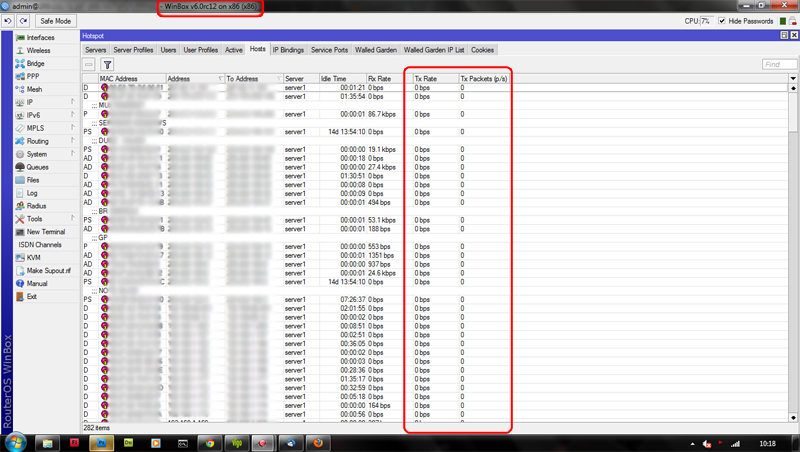
Task: Open Dreamweaver from the taskbar
Action: pos(128,443)
